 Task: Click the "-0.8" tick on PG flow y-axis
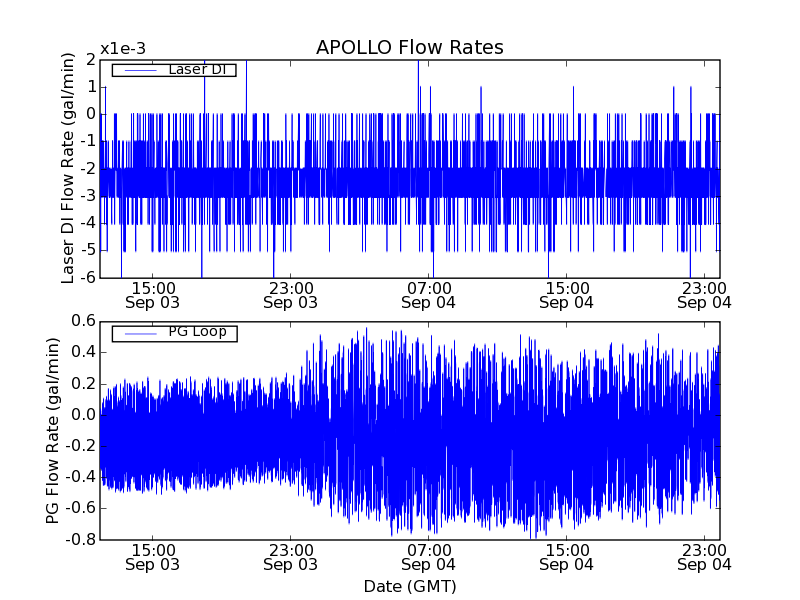81,539
